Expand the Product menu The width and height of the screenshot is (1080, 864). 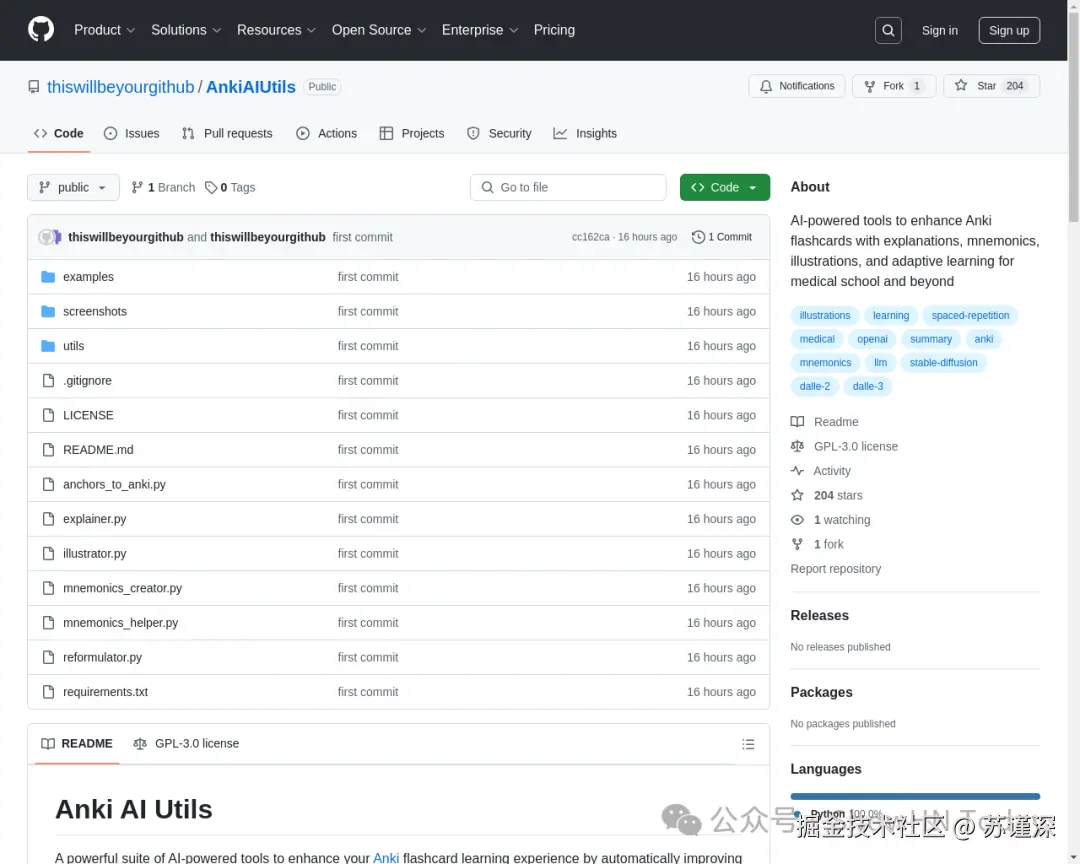[x=104, y=30]
